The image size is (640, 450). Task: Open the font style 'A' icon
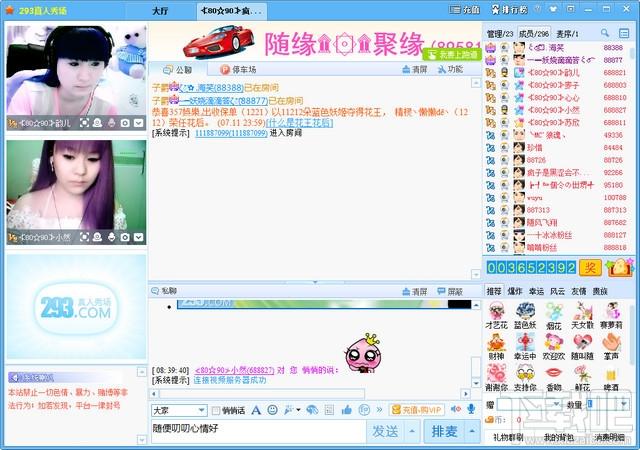tap(256, 410)
